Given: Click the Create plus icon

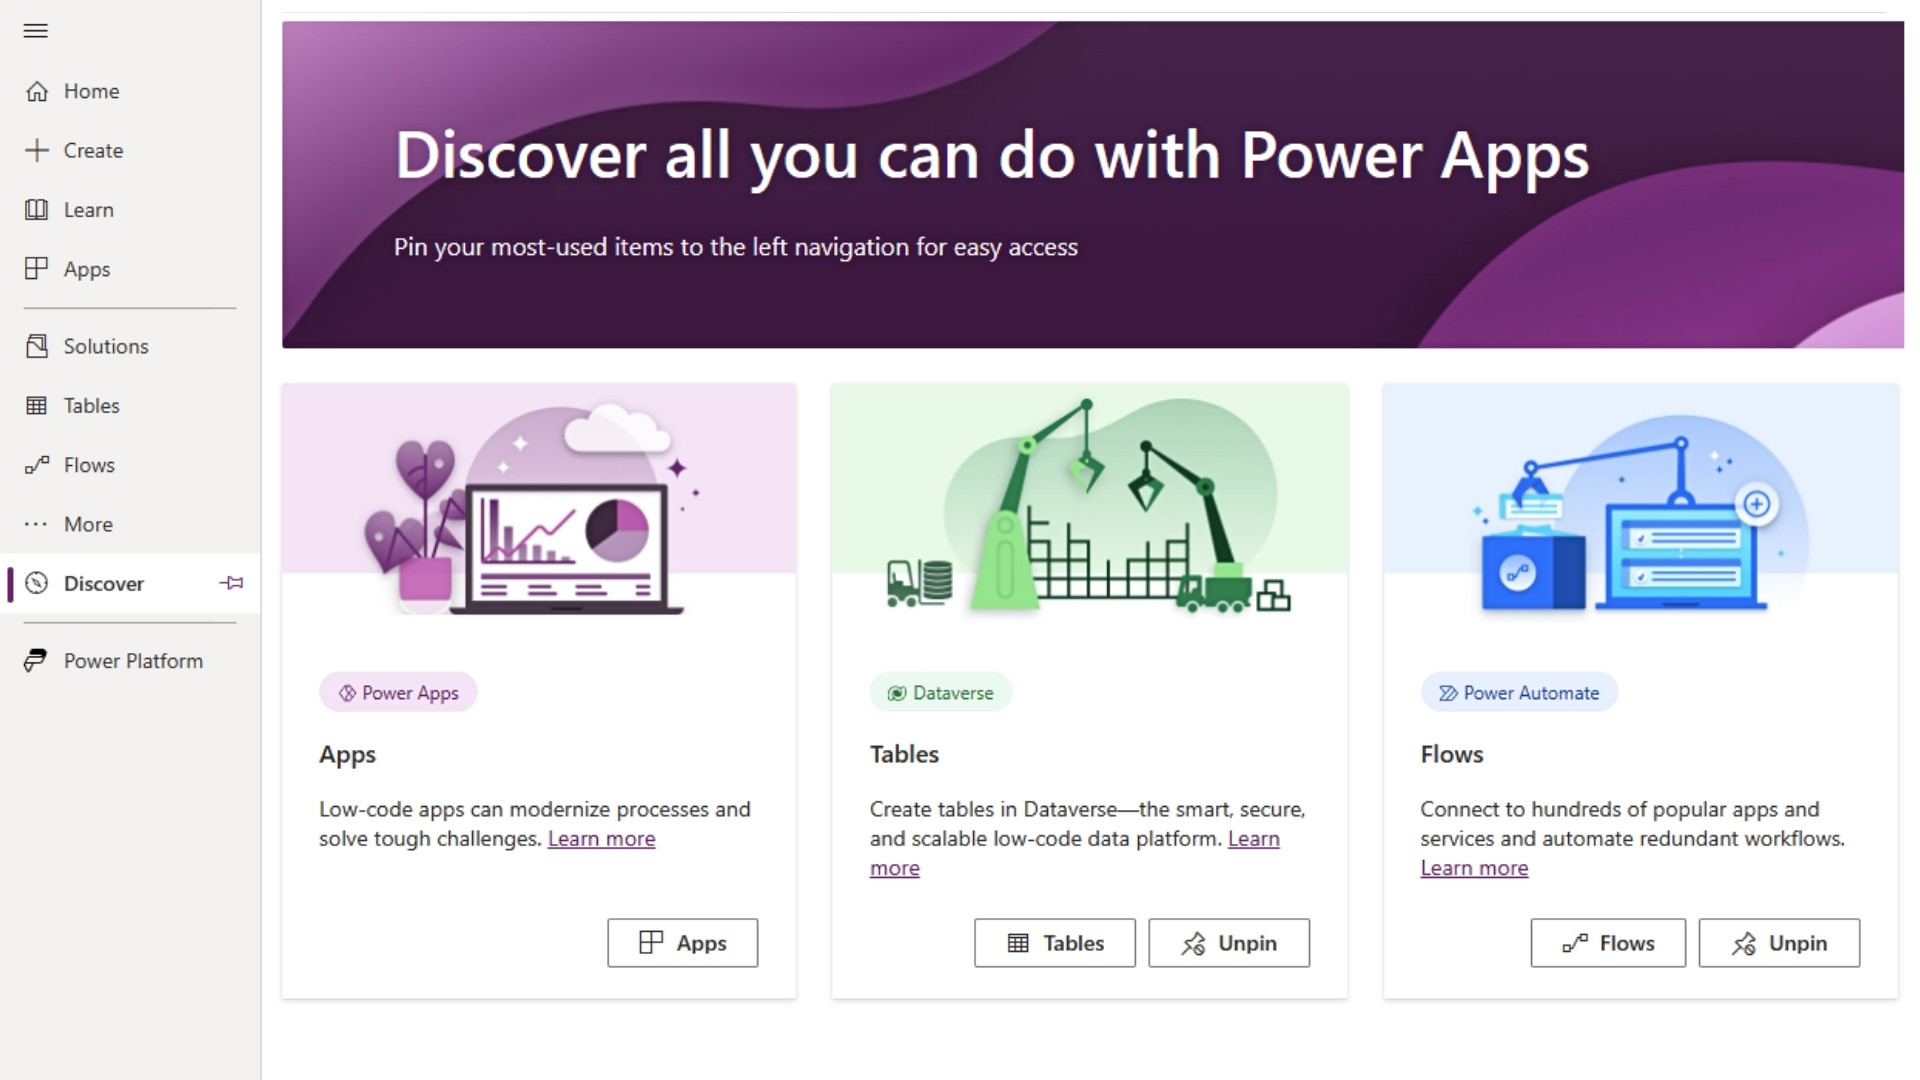Looking at the screenshot, I should pyautogui.click(x=37, y=150).
